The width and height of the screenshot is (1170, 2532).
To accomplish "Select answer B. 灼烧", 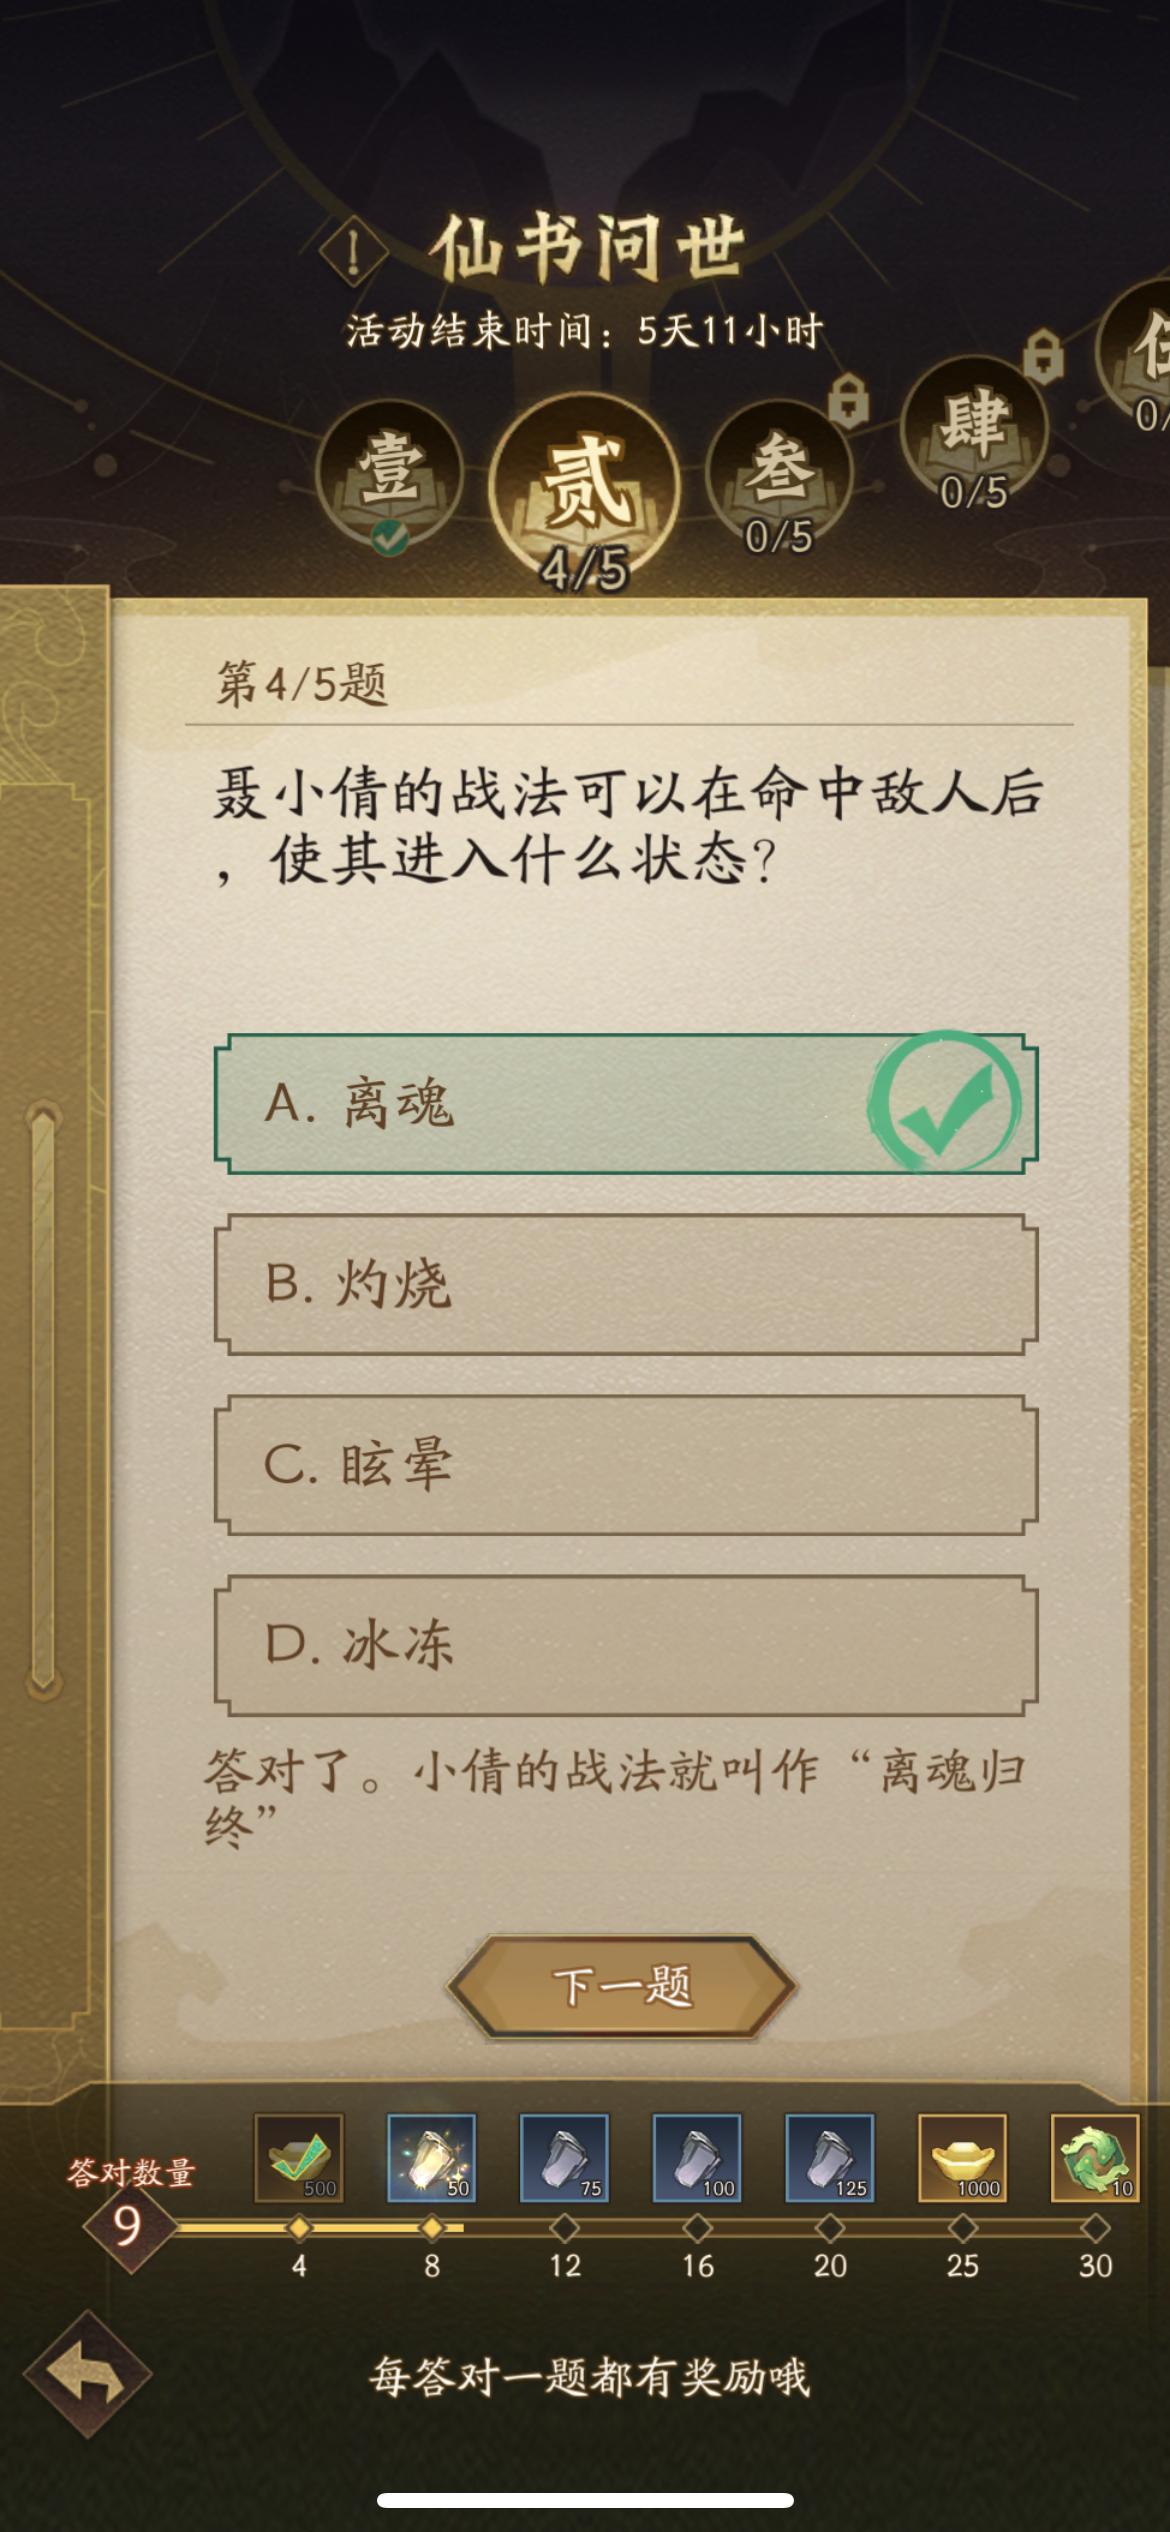I will tap(626, 1284).
